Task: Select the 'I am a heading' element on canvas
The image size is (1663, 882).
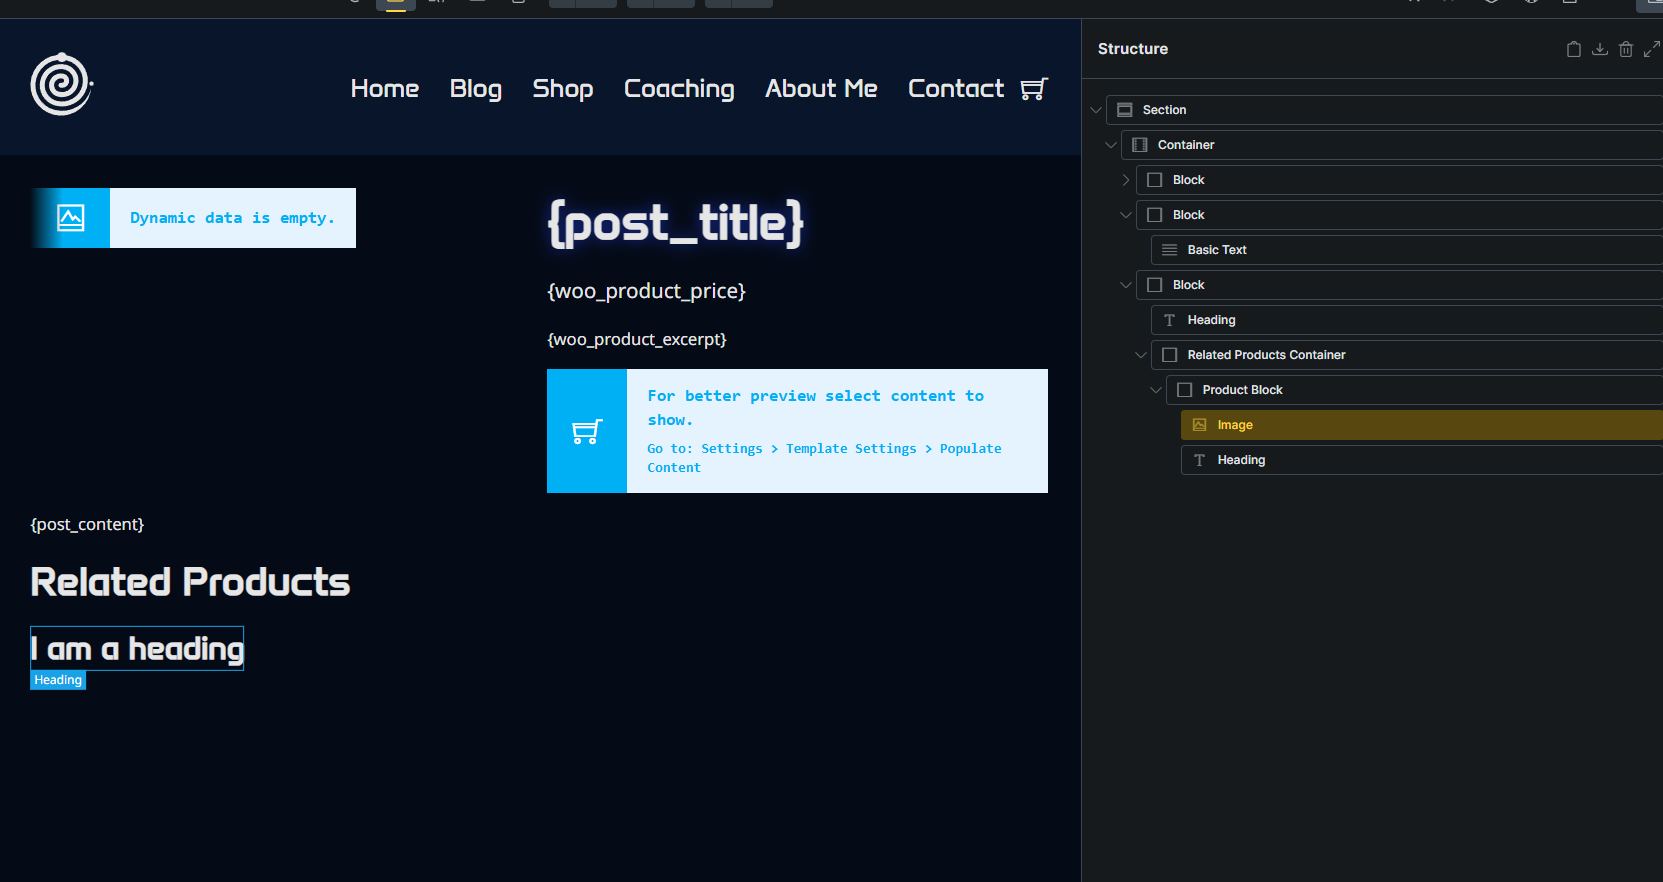Action: (x=137, y=649)
